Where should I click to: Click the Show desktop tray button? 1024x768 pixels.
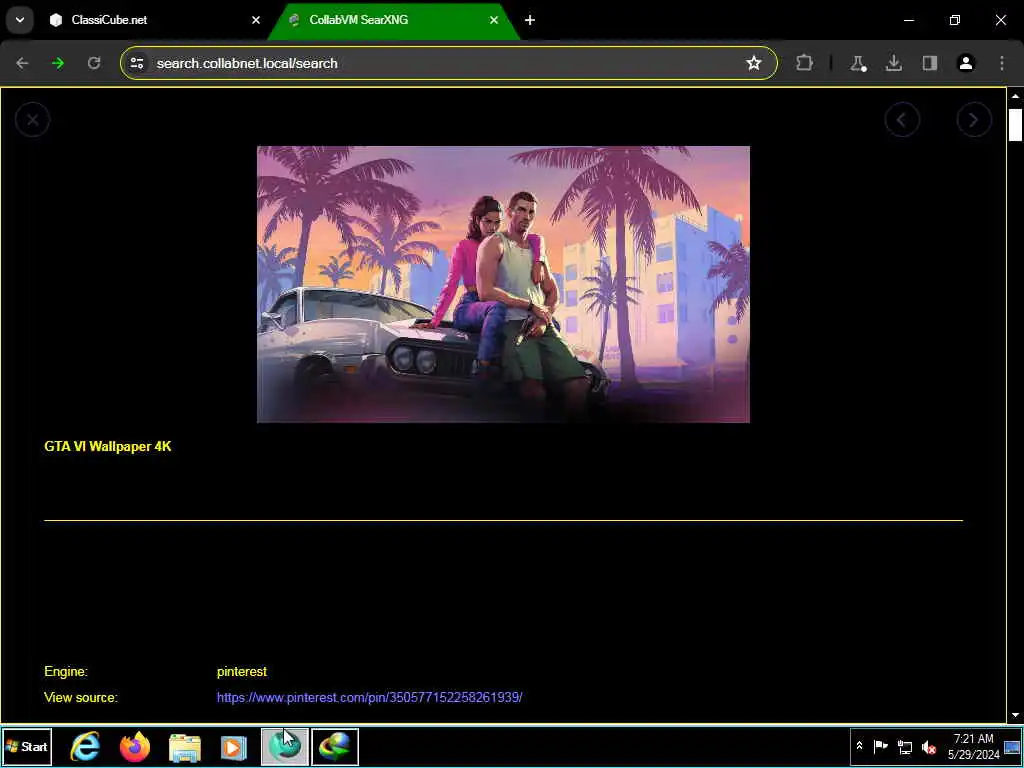tap(1012, 746)
